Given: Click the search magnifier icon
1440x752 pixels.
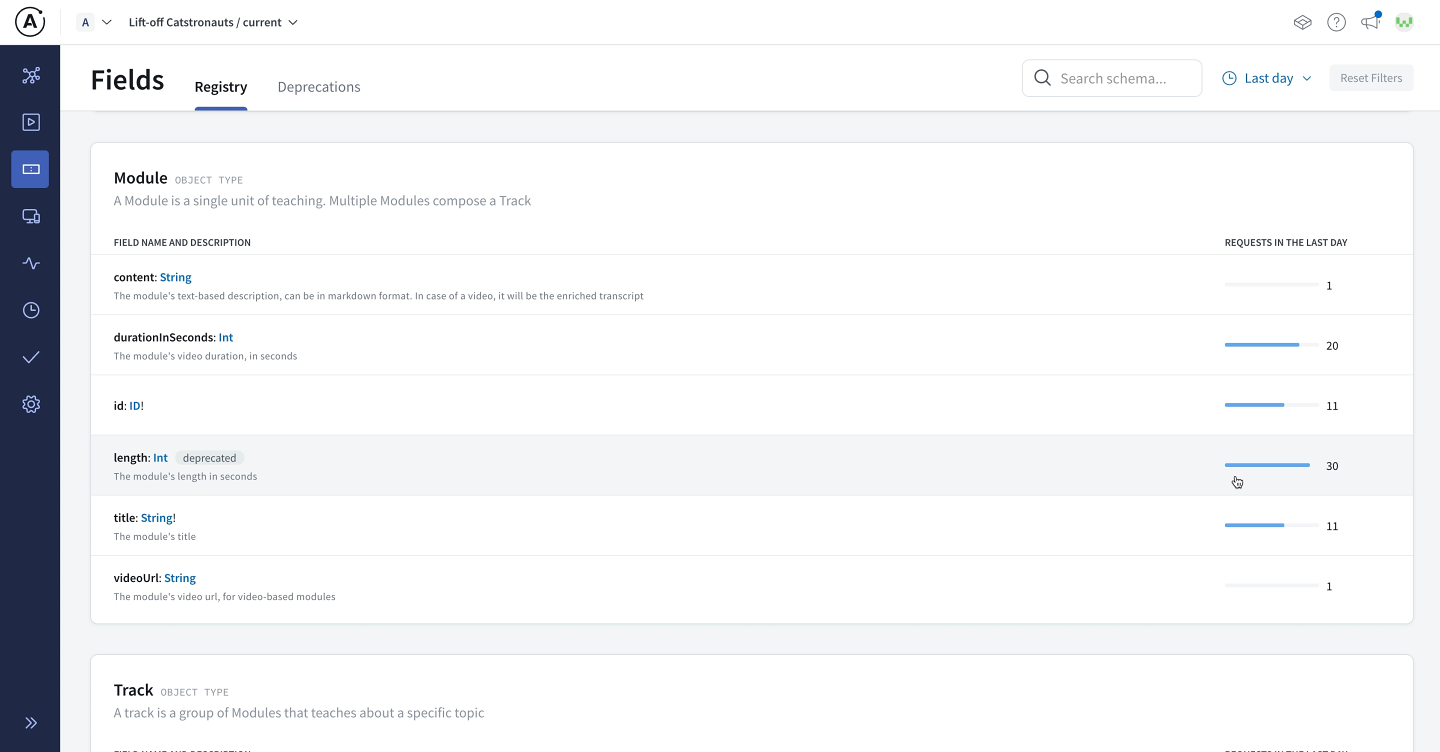Looking at the screenshot, I should (x=1042, y=78).
